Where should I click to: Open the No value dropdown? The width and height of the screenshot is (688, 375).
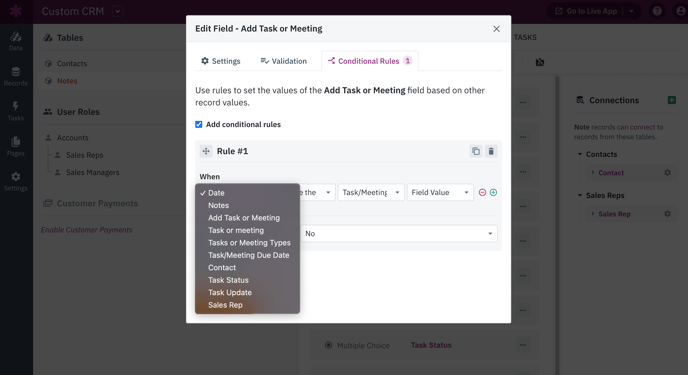pos(399,233)
